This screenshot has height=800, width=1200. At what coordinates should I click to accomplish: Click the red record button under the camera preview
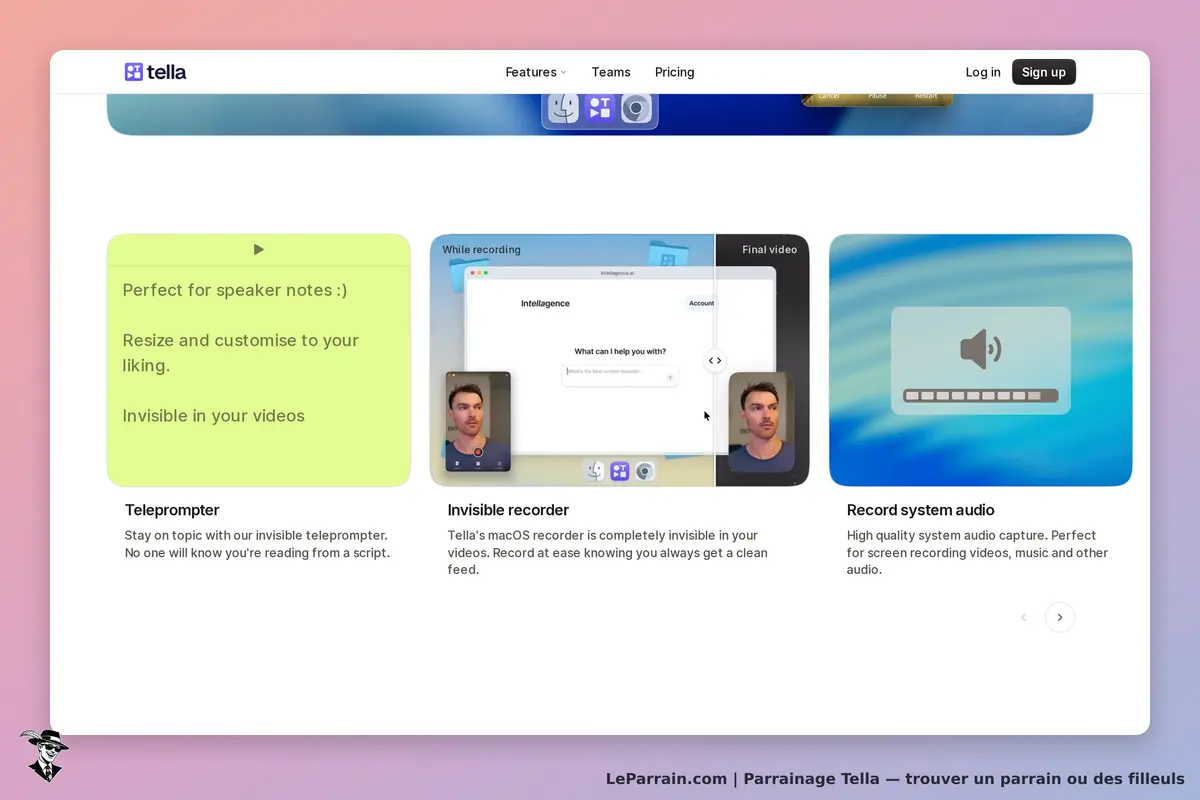point(478,452)
